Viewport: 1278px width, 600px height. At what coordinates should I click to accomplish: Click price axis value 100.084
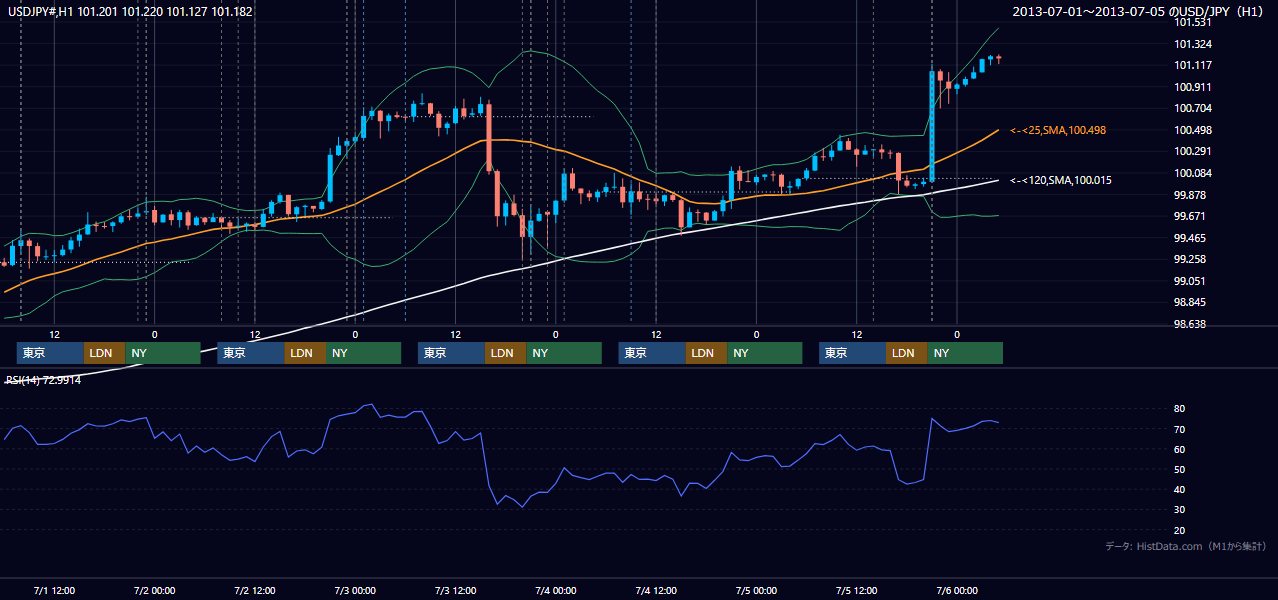(1192, 173)
